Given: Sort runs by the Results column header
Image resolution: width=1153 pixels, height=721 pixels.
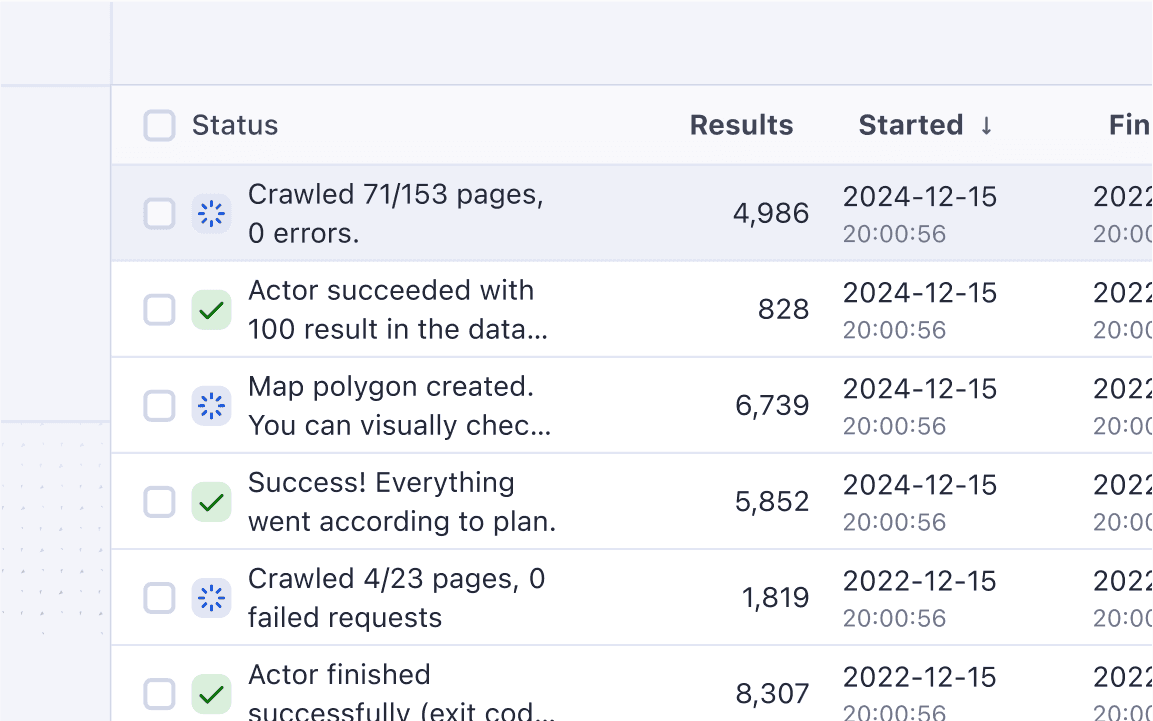Looking at the screenshot, I should pos(741,125).
